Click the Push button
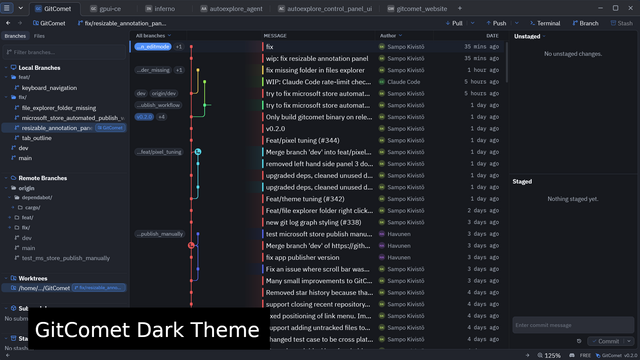This screenshot has width=640, height=360. (x=496, y=23)
